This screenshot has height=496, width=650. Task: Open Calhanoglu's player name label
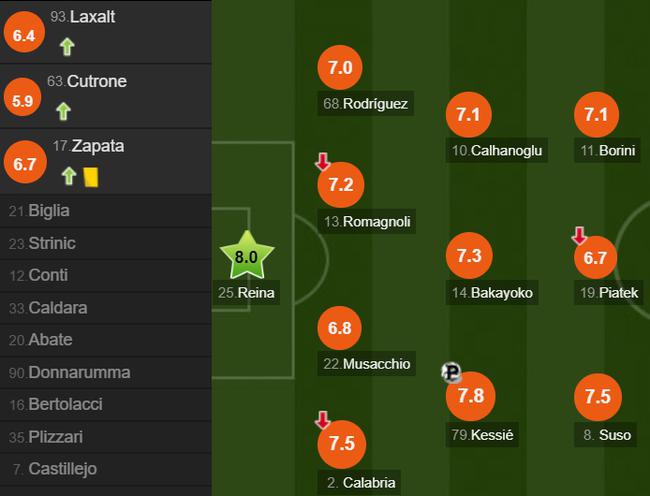pyautogui.click(x=497, y=151)
